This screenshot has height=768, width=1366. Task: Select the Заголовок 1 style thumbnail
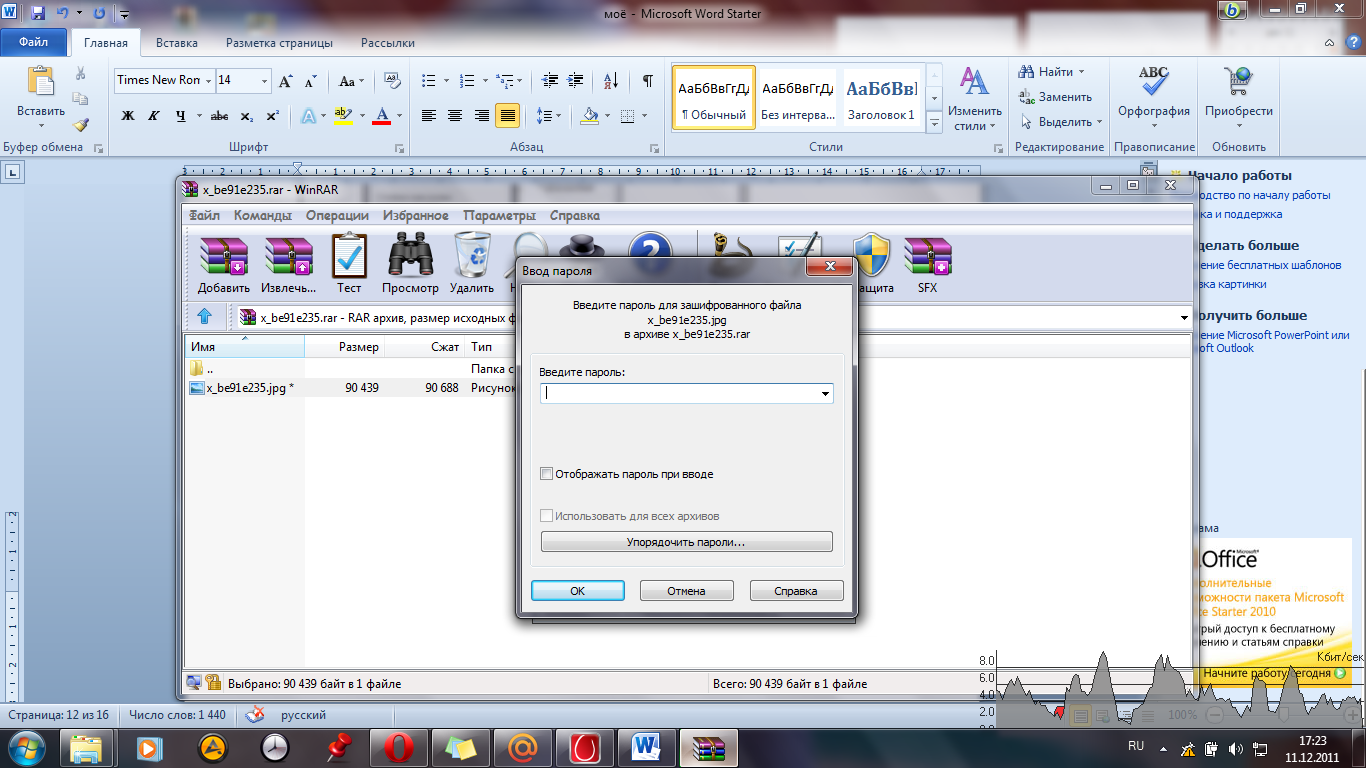coord(881,99)
